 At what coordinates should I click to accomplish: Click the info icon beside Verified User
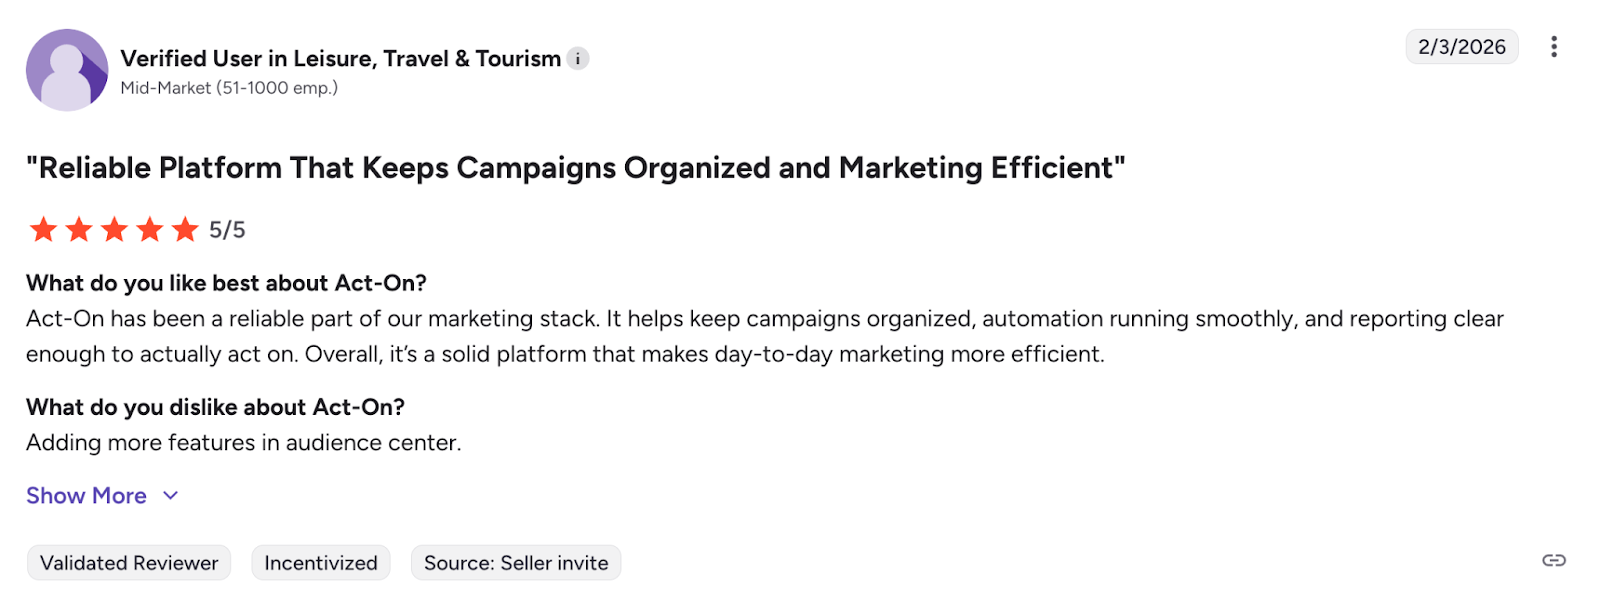coord(578,59)
